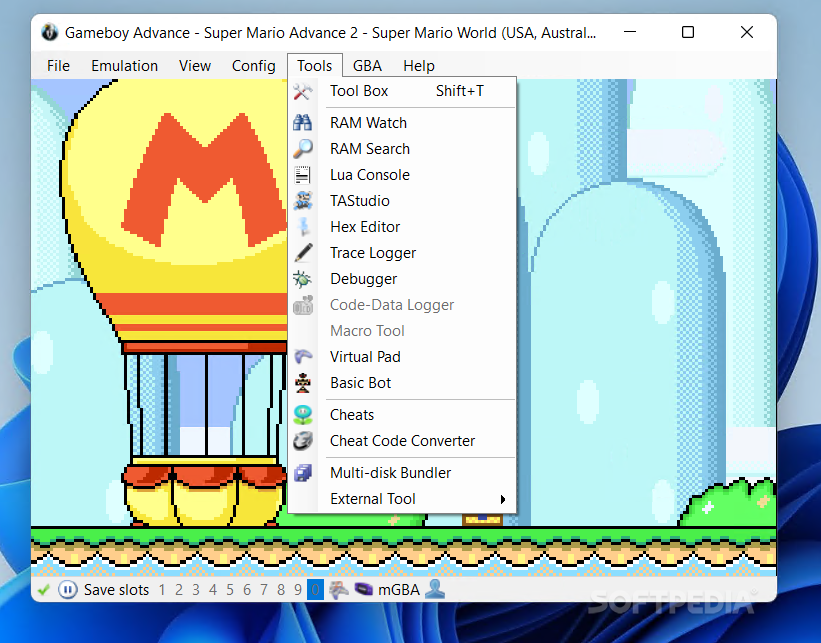The width and height of the screenshot is (821, 643).
Task: Open the Help menu
Action: click(419, 66)
